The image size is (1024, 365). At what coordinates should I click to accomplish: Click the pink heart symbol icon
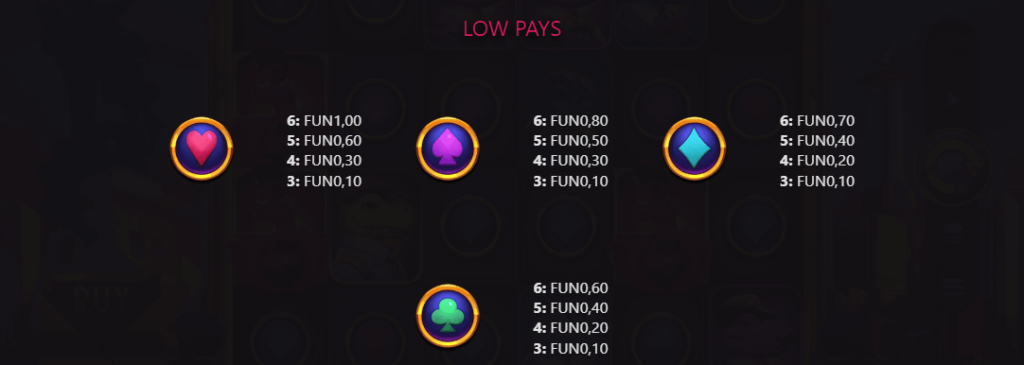coord(201,148)
